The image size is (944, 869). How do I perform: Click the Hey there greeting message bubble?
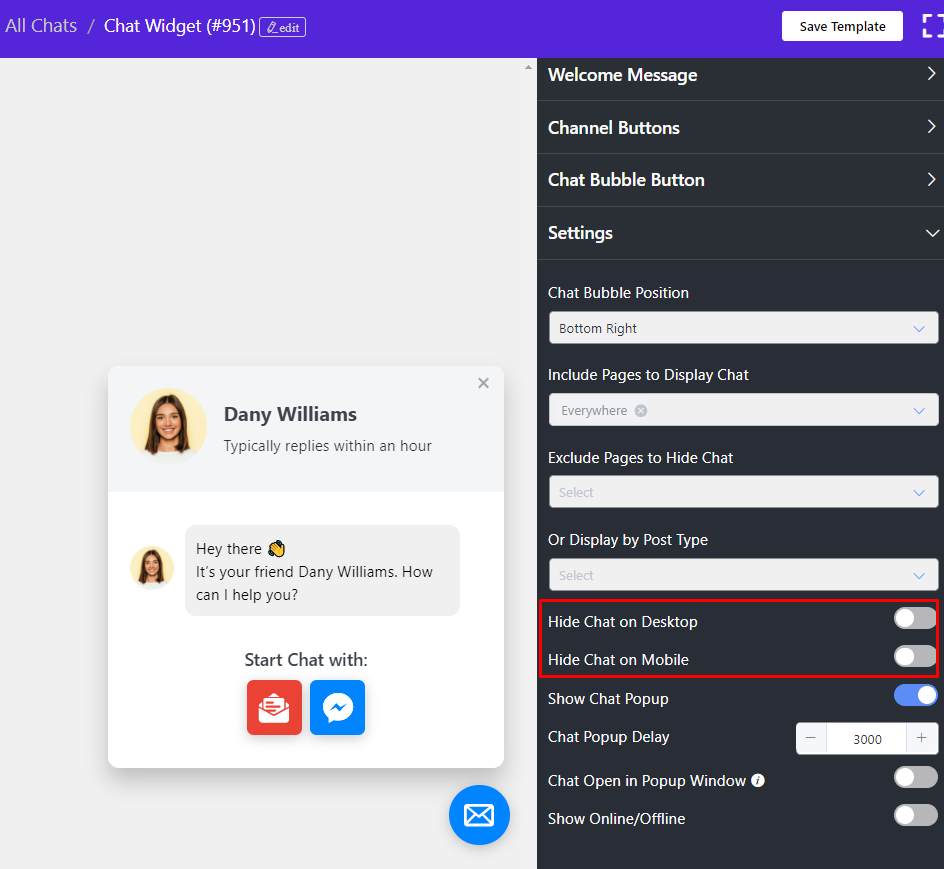point(323,570)
